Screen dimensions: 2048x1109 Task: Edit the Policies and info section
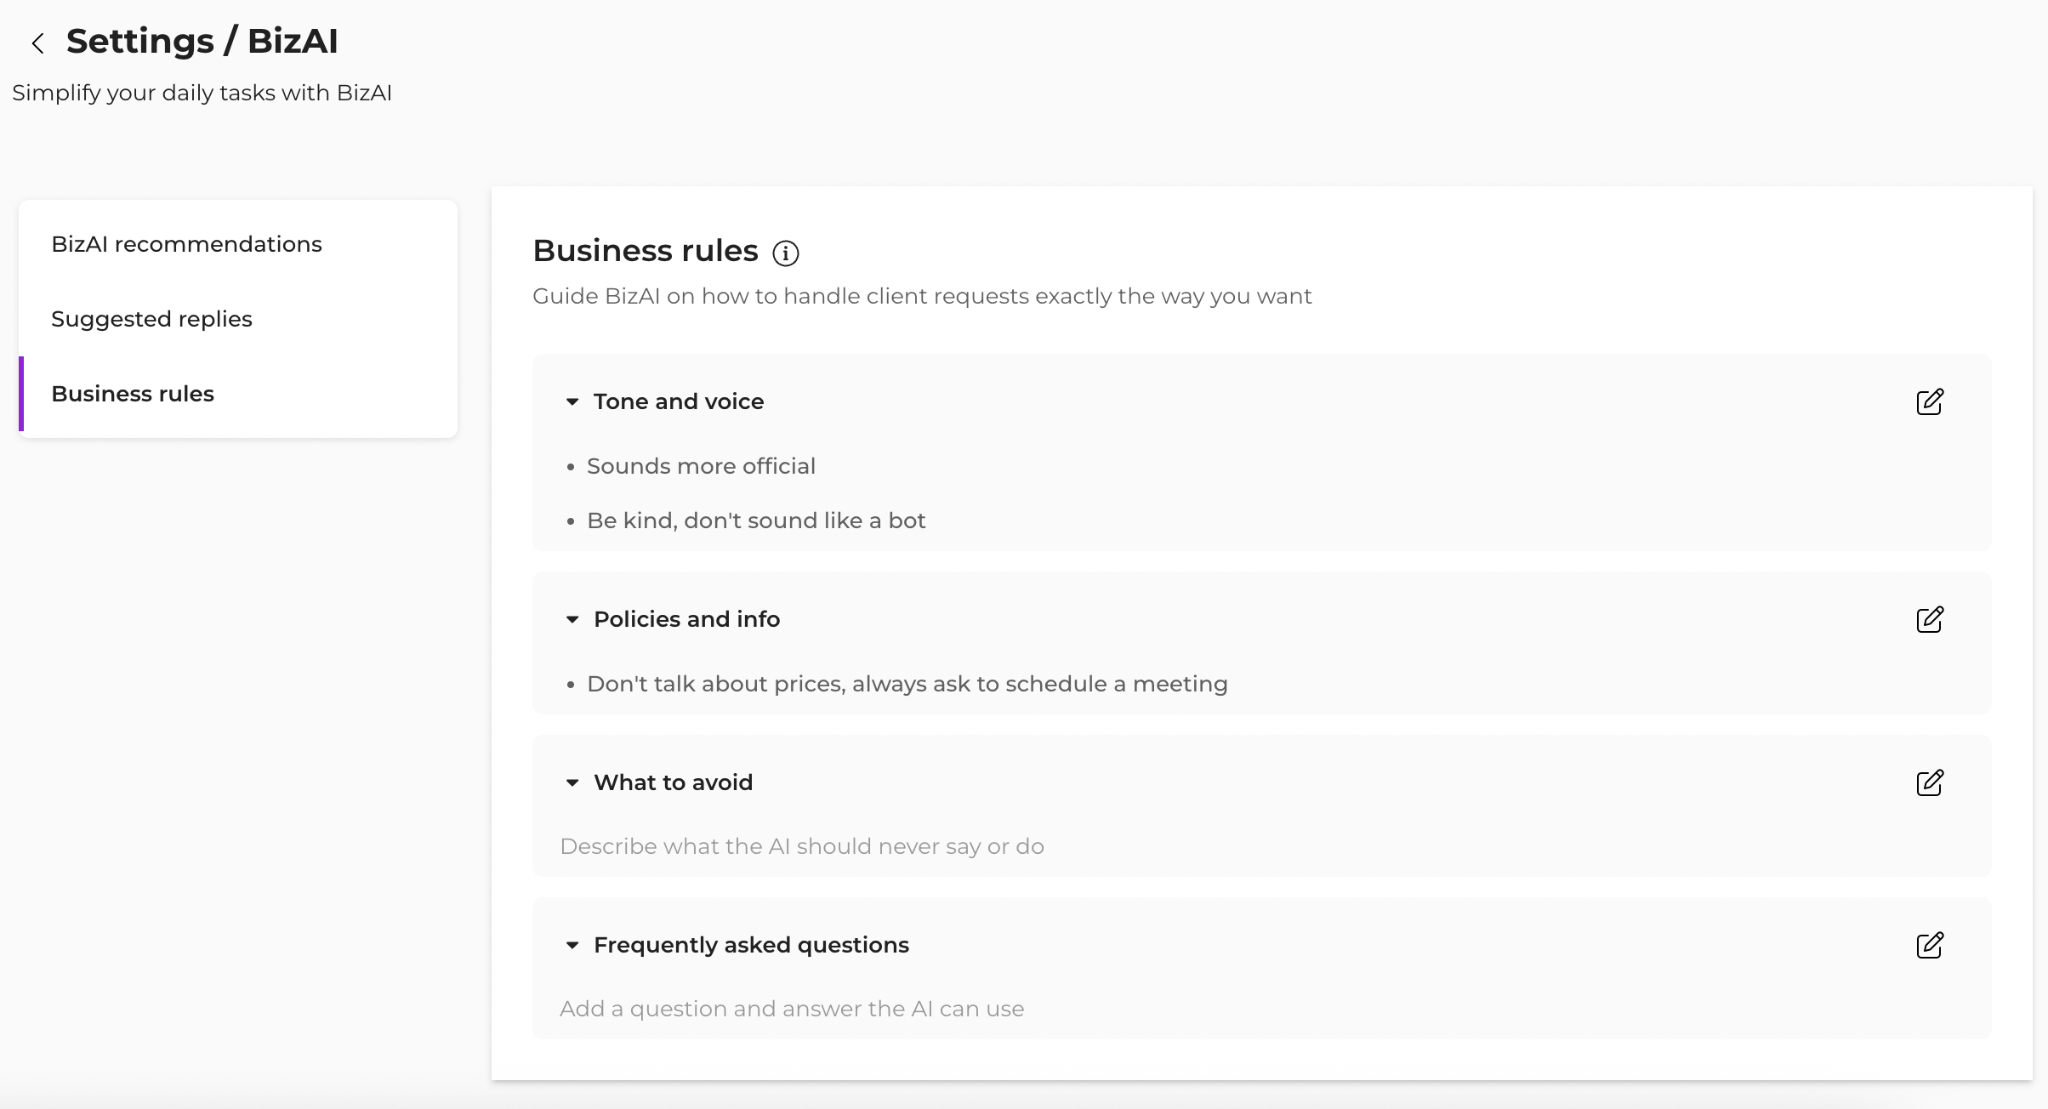coord(1930,619)
